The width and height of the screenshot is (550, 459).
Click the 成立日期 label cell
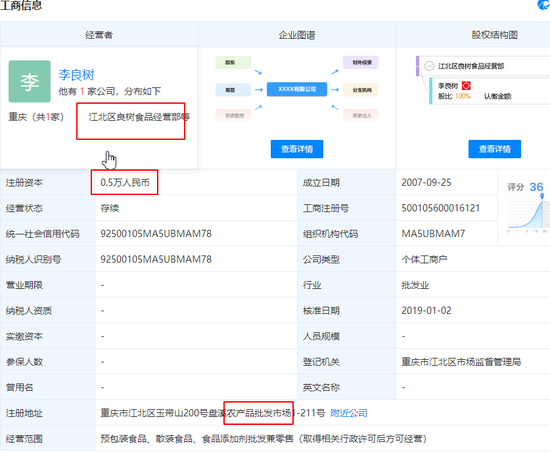point(347,182)
